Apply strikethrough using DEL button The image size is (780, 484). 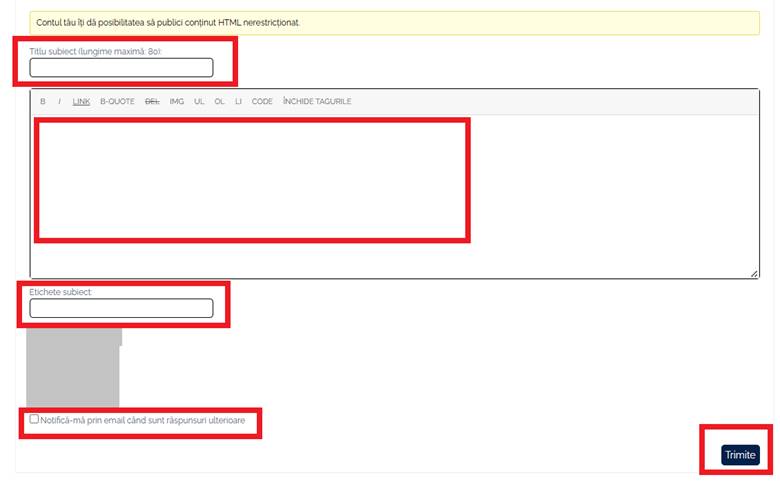pyautogui.click(x=152, y=102)
